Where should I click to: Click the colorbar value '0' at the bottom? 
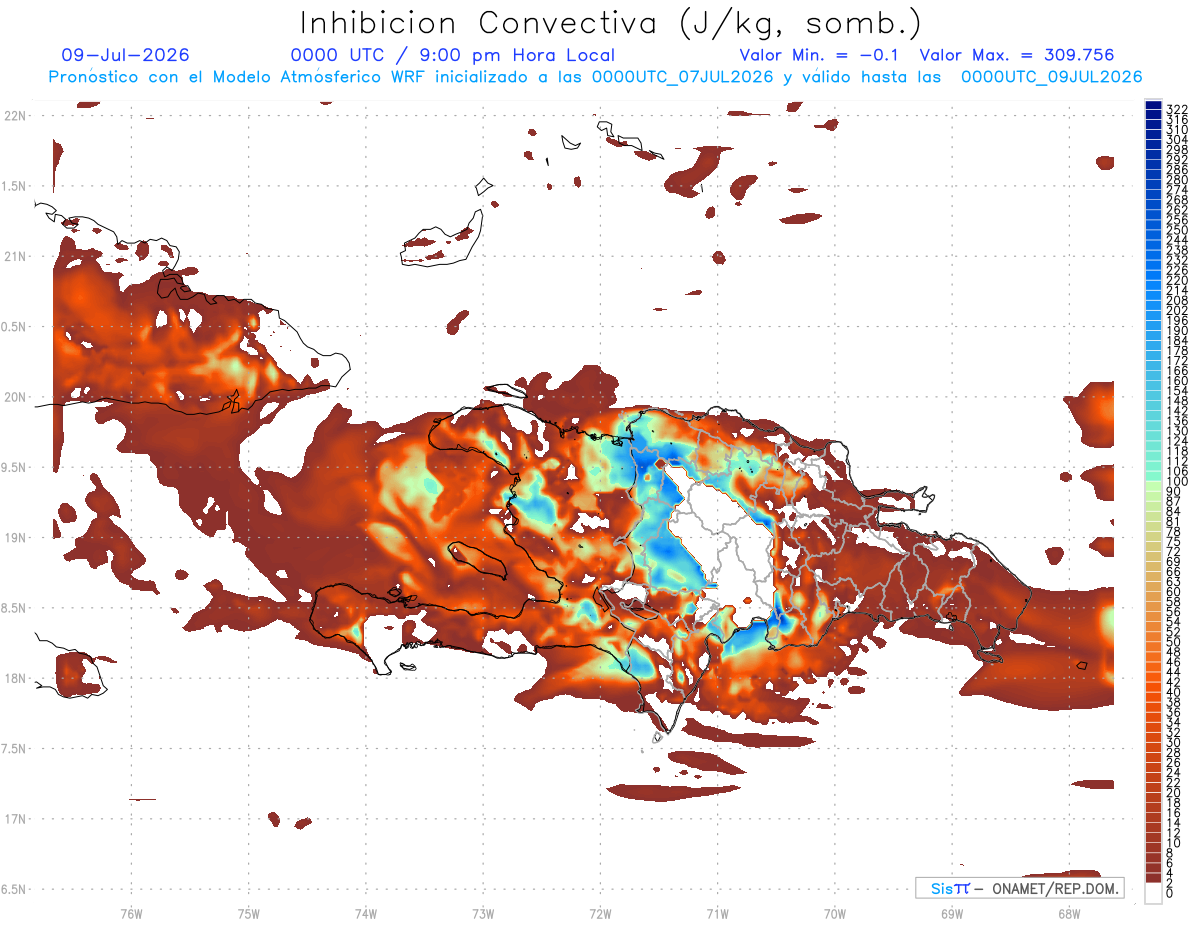click(x=1170, y=895)
